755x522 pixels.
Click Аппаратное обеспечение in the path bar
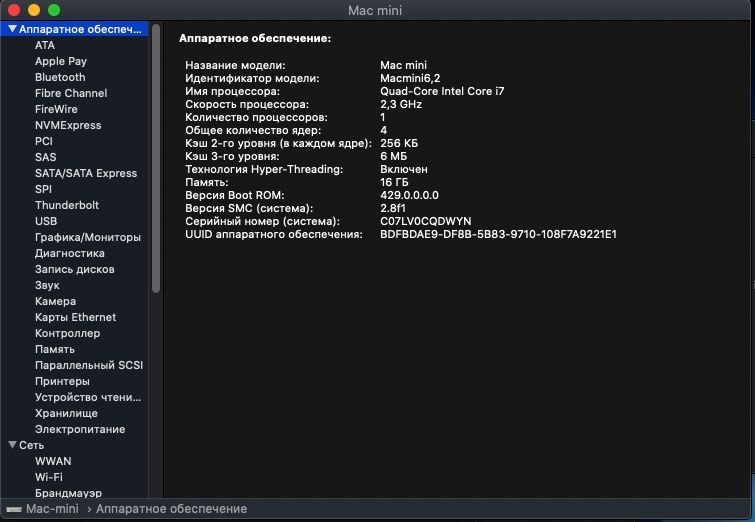[171, 509]
